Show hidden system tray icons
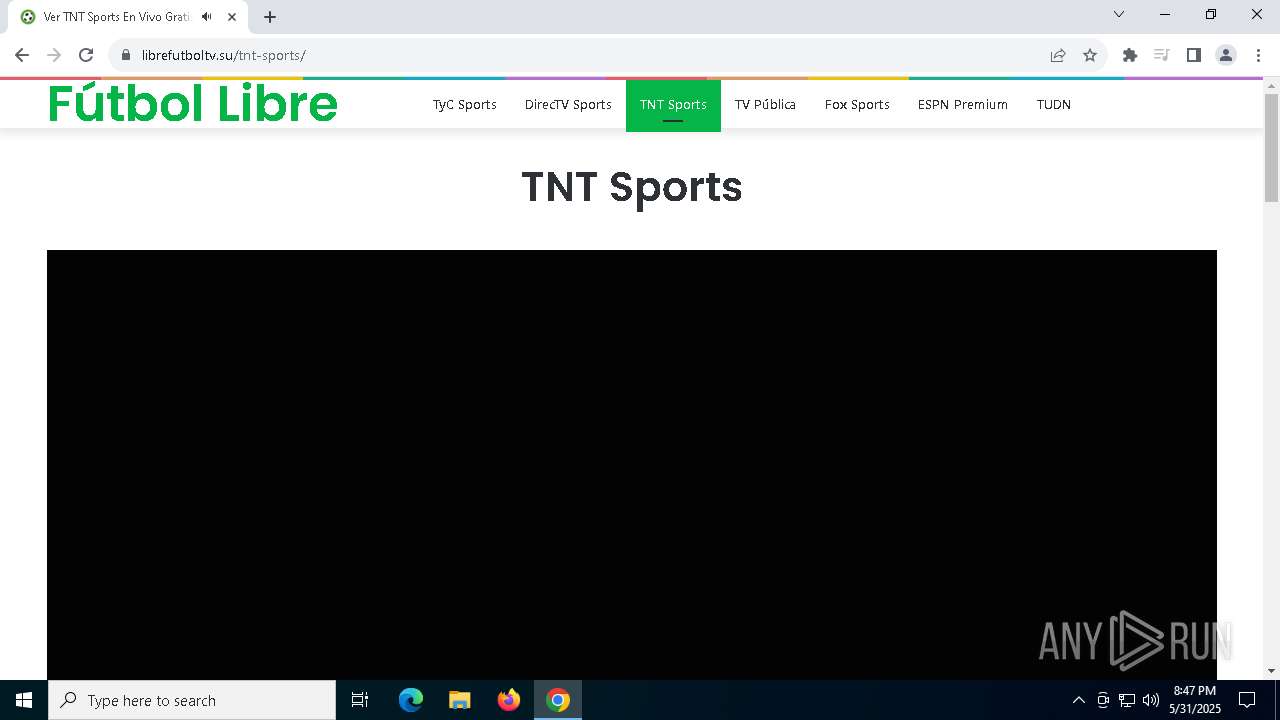This screenshot has height=720, width=1280. click(x=1078, y=700)
